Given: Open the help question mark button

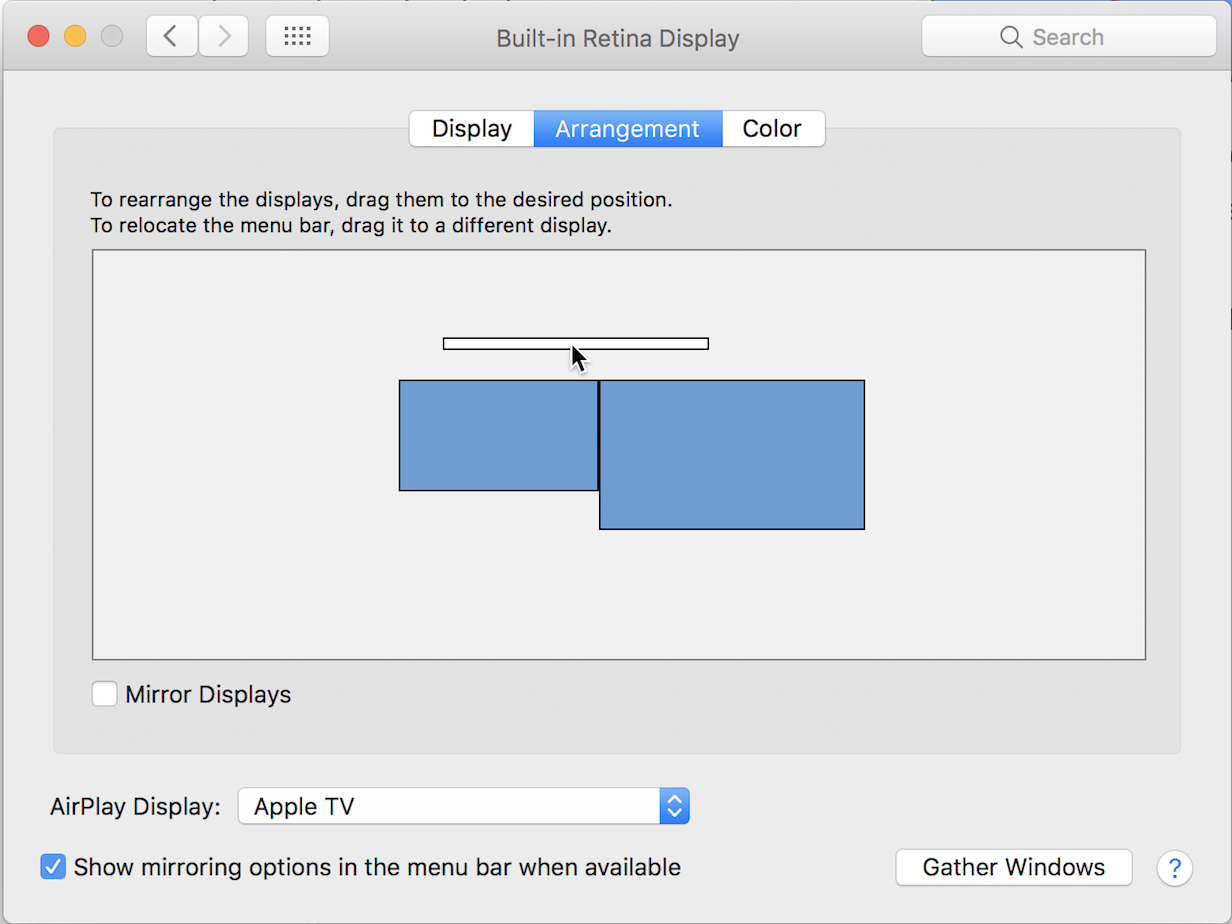Looking at the screenshot, I should [x=1174, y=867].
